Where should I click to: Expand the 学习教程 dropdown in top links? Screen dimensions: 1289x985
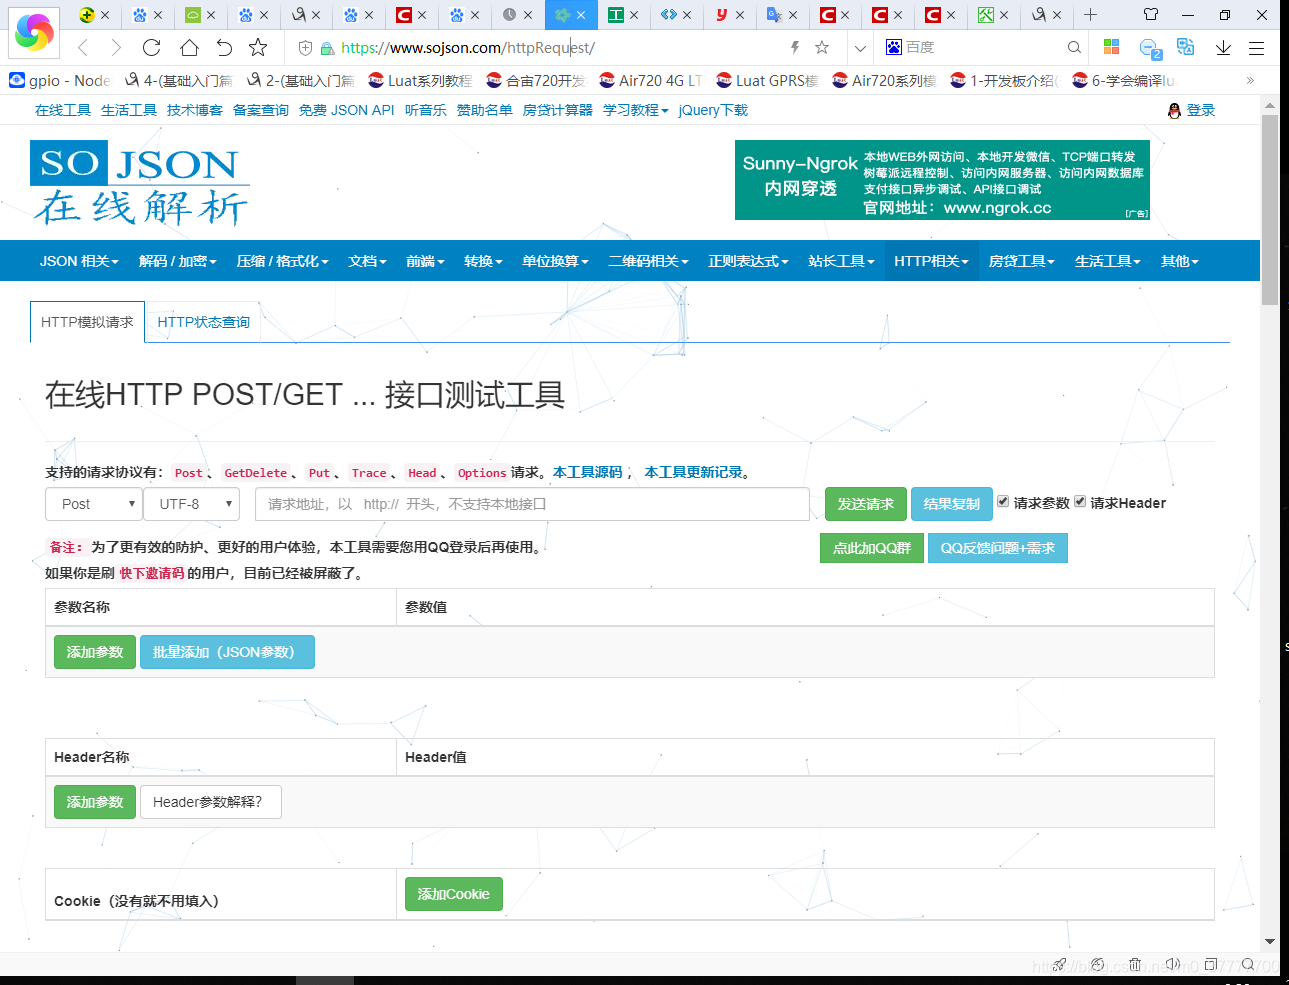click(635, 110)
